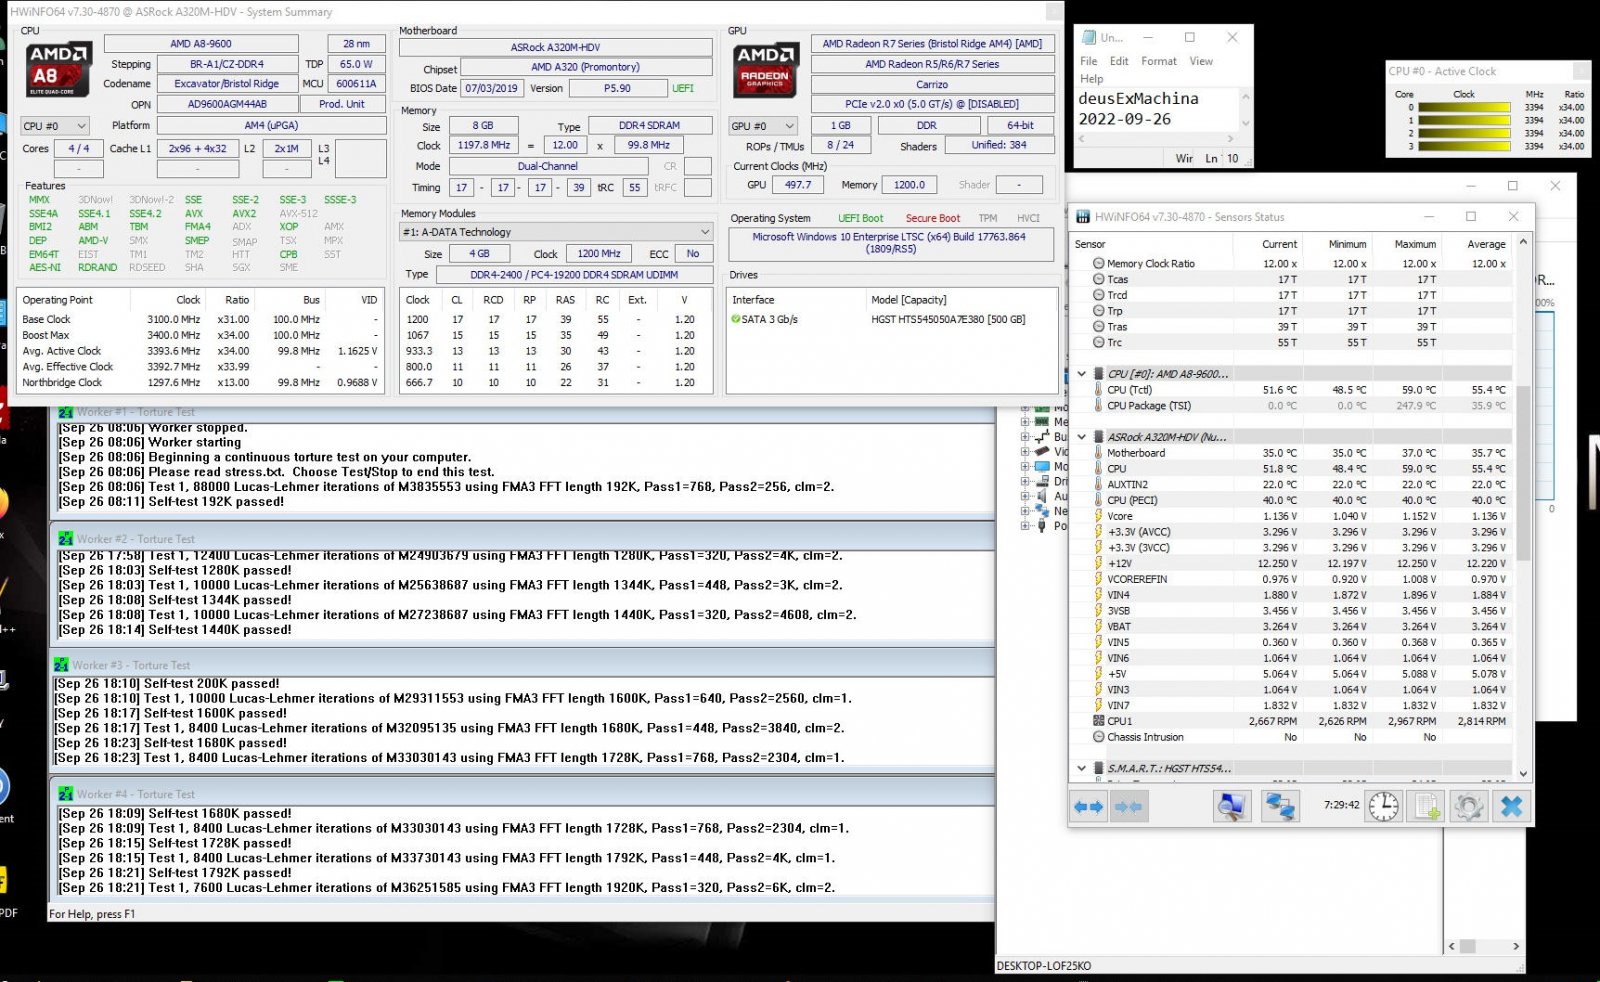Click the Microsoft Windows 10 Enterprise LTSC field
1600x982 pixels.
(890, 243)
